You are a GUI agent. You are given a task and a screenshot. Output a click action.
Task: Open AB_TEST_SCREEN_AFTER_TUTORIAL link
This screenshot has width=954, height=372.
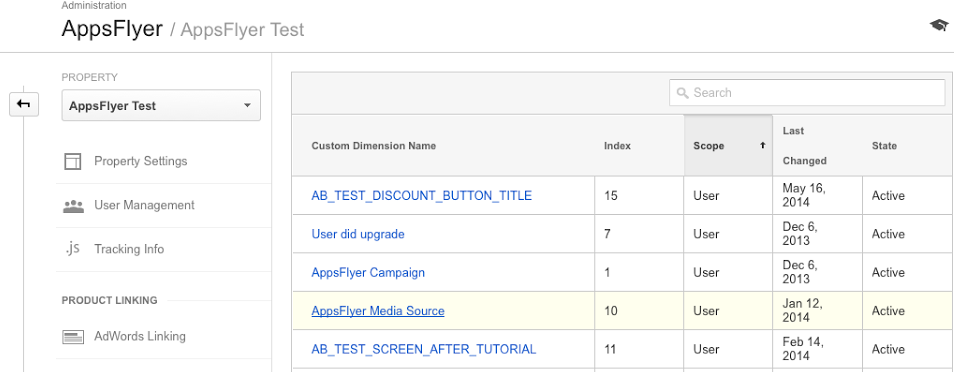click(423, 349)
